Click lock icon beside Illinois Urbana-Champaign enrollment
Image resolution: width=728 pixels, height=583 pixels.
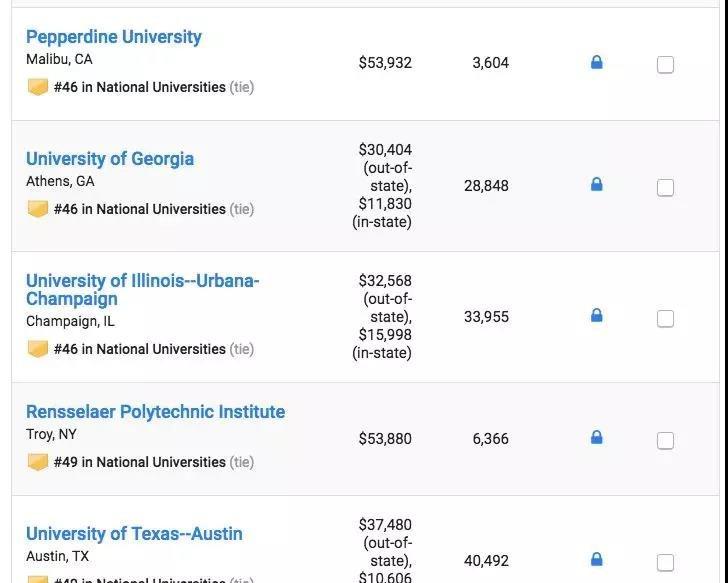[597, 316]
